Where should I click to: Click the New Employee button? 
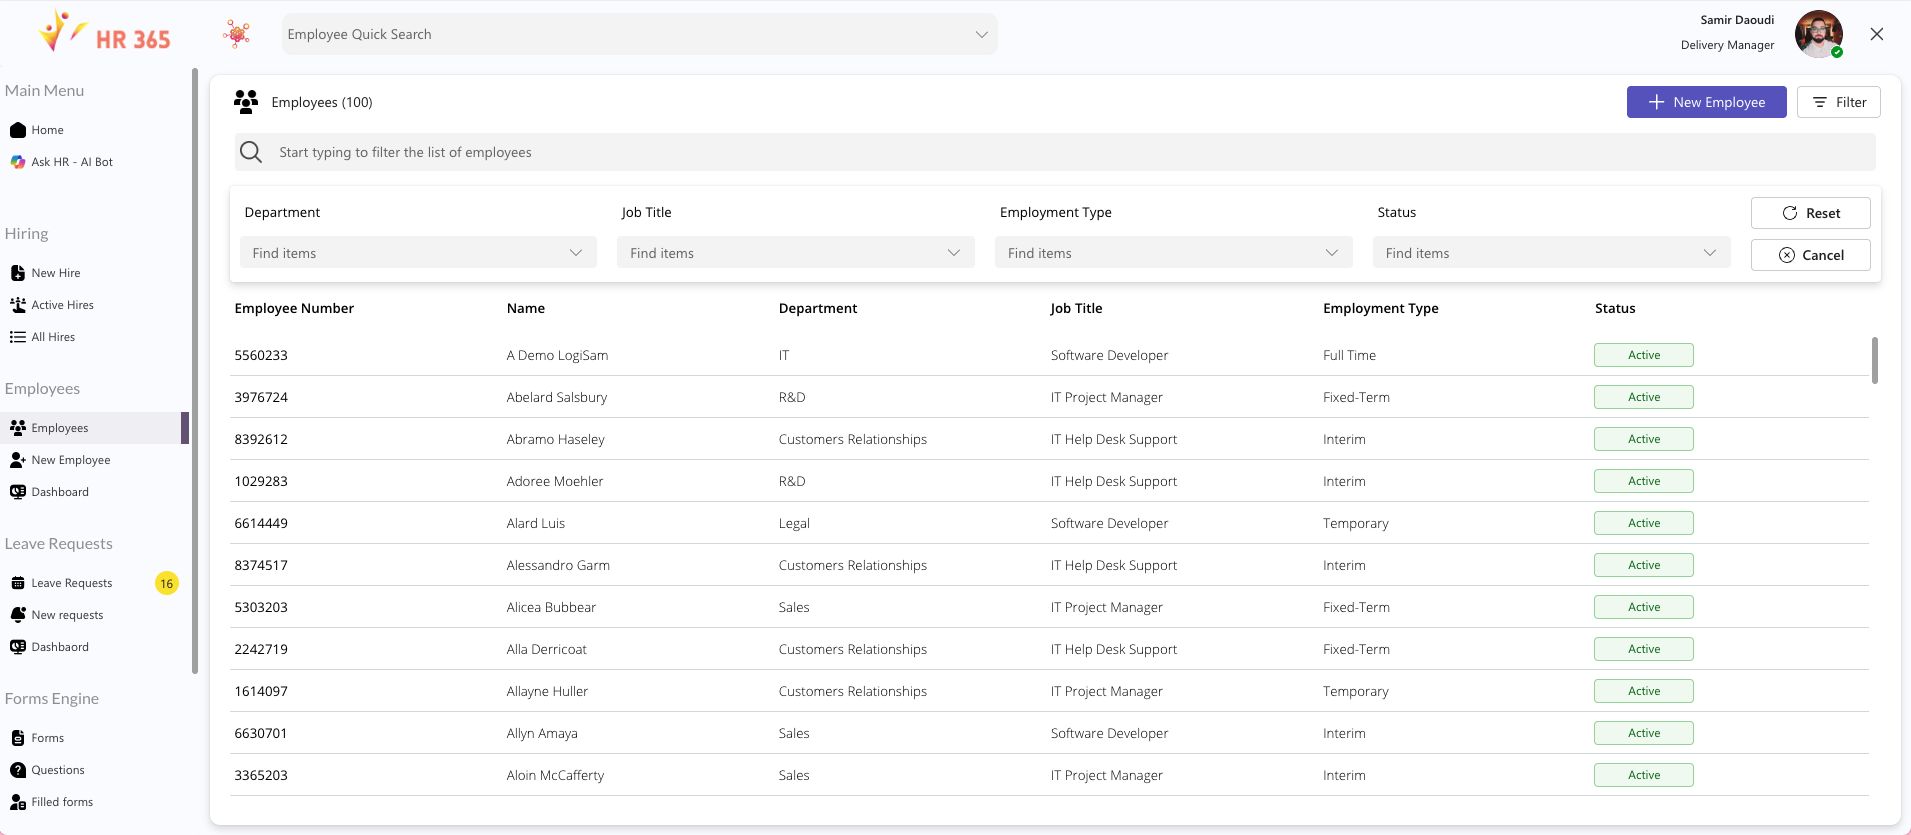tap(1706, 102)
